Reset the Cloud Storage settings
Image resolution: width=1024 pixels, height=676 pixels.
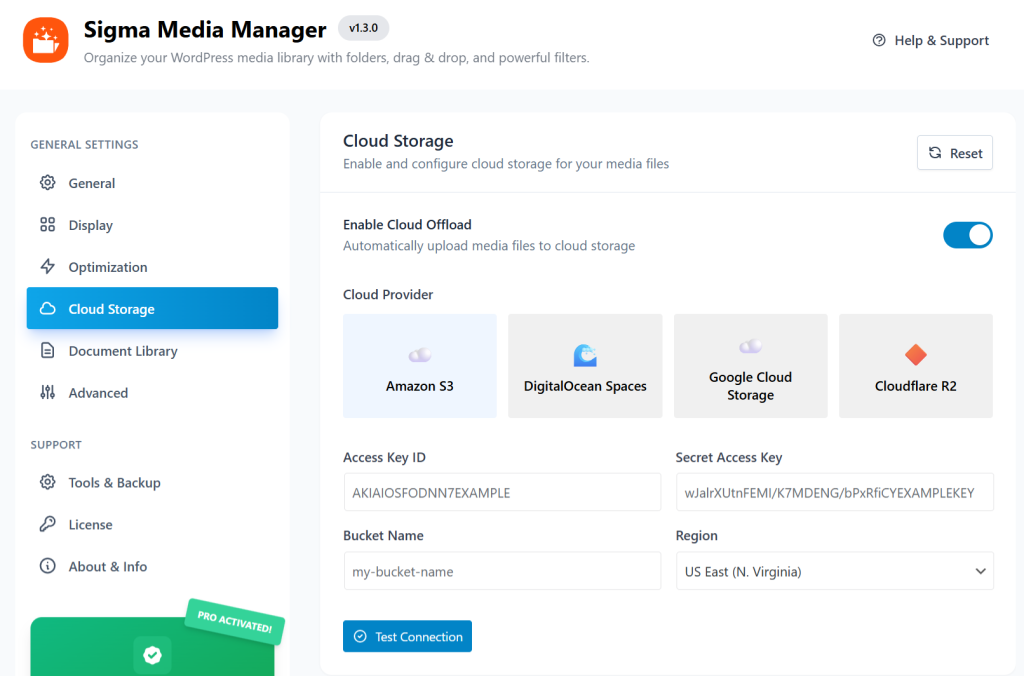point(954,152)
